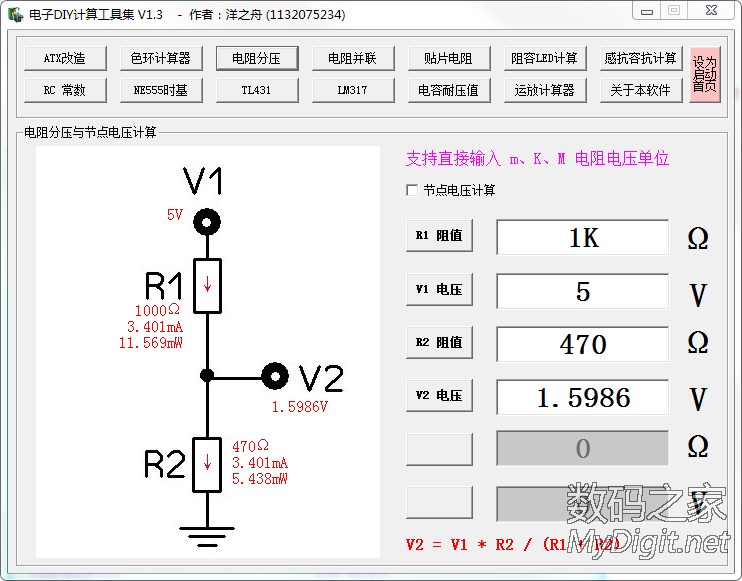Screen dimensions: 742x581
Task: Click the R1 阻值 button
Action: (x=439, y=235)
